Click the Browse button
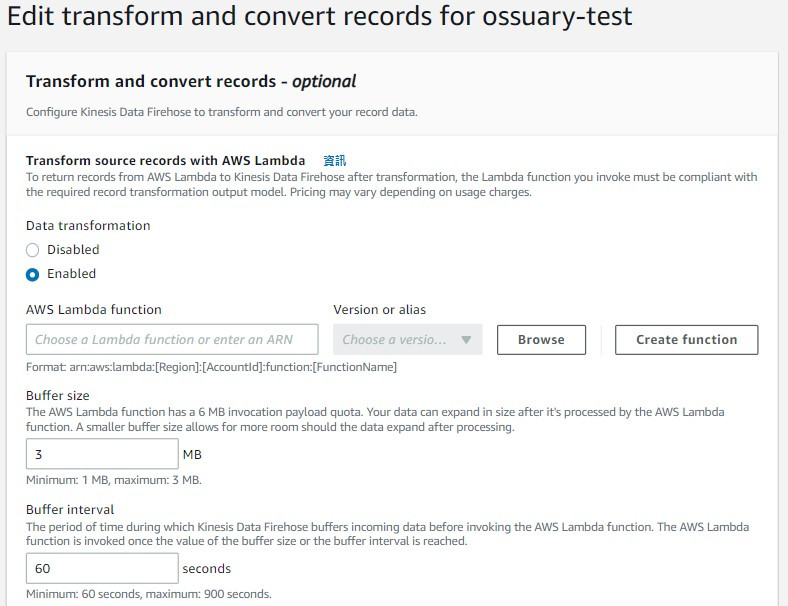788x606 pixels. [x=541, y=340]
